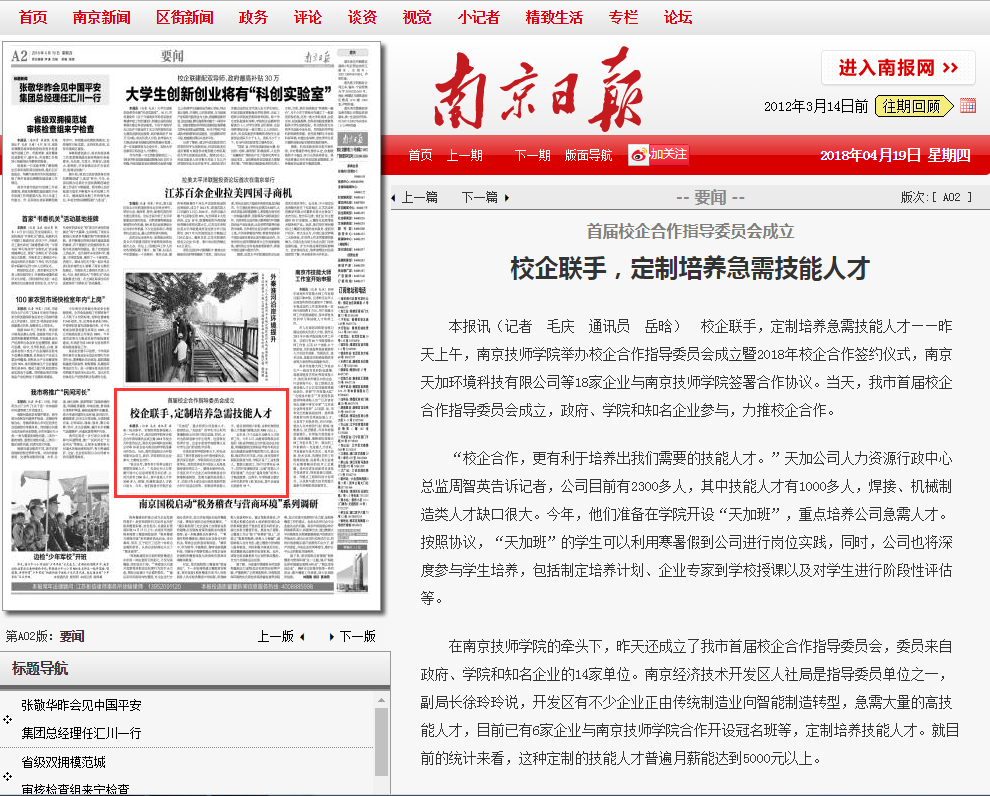Open the 往期回顾 past issues button

pos(911,106)
